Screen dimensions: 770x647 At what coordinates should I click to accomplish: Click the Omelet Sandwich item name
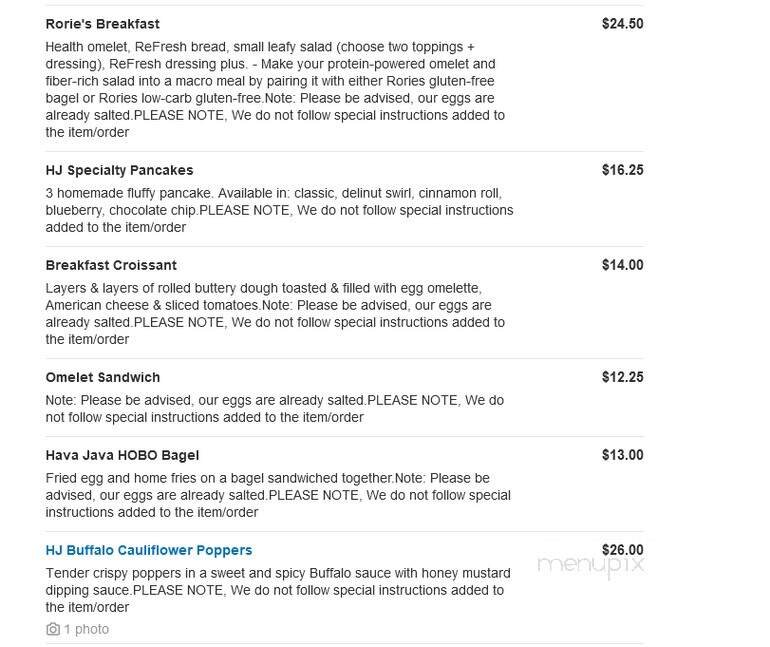pos(103,377)
